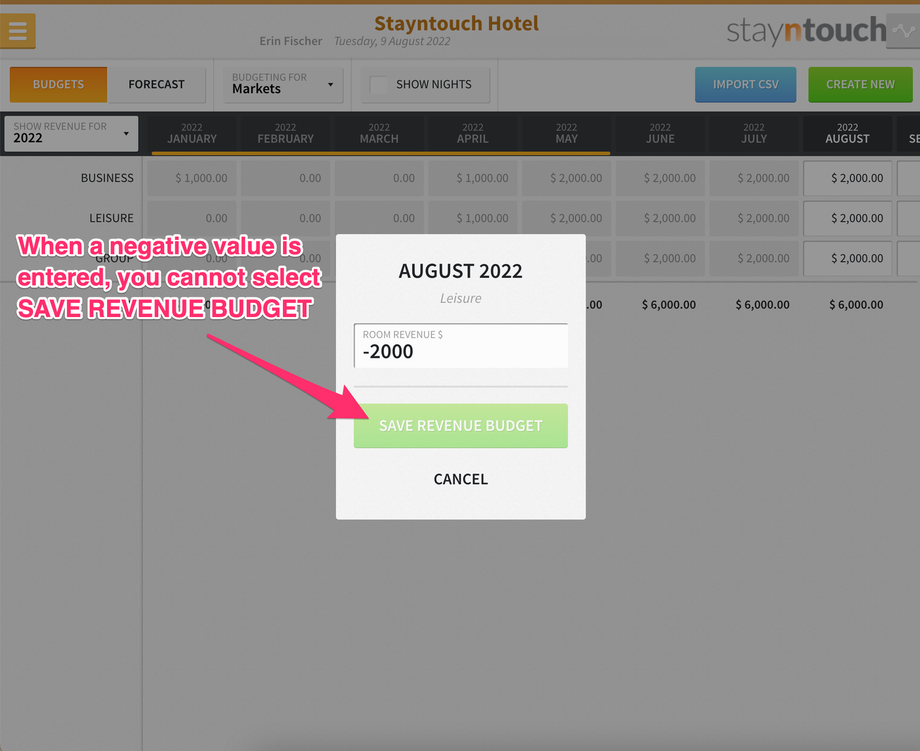Click Business August cell $ 2,000.00

coord(847,178)
